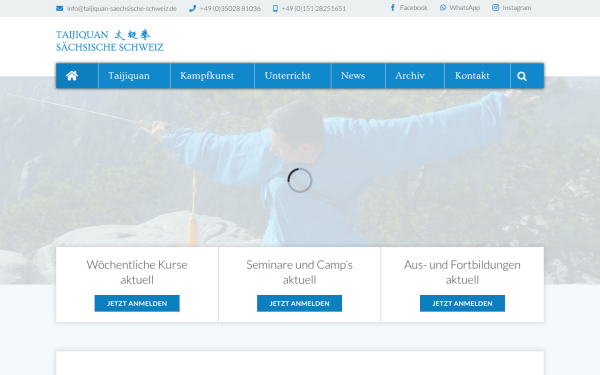The height and width of the screenshot is (375, 600).
Task: Click Jetzt Anmelden under Aus- und Fortbildungen
Action: 462,303
